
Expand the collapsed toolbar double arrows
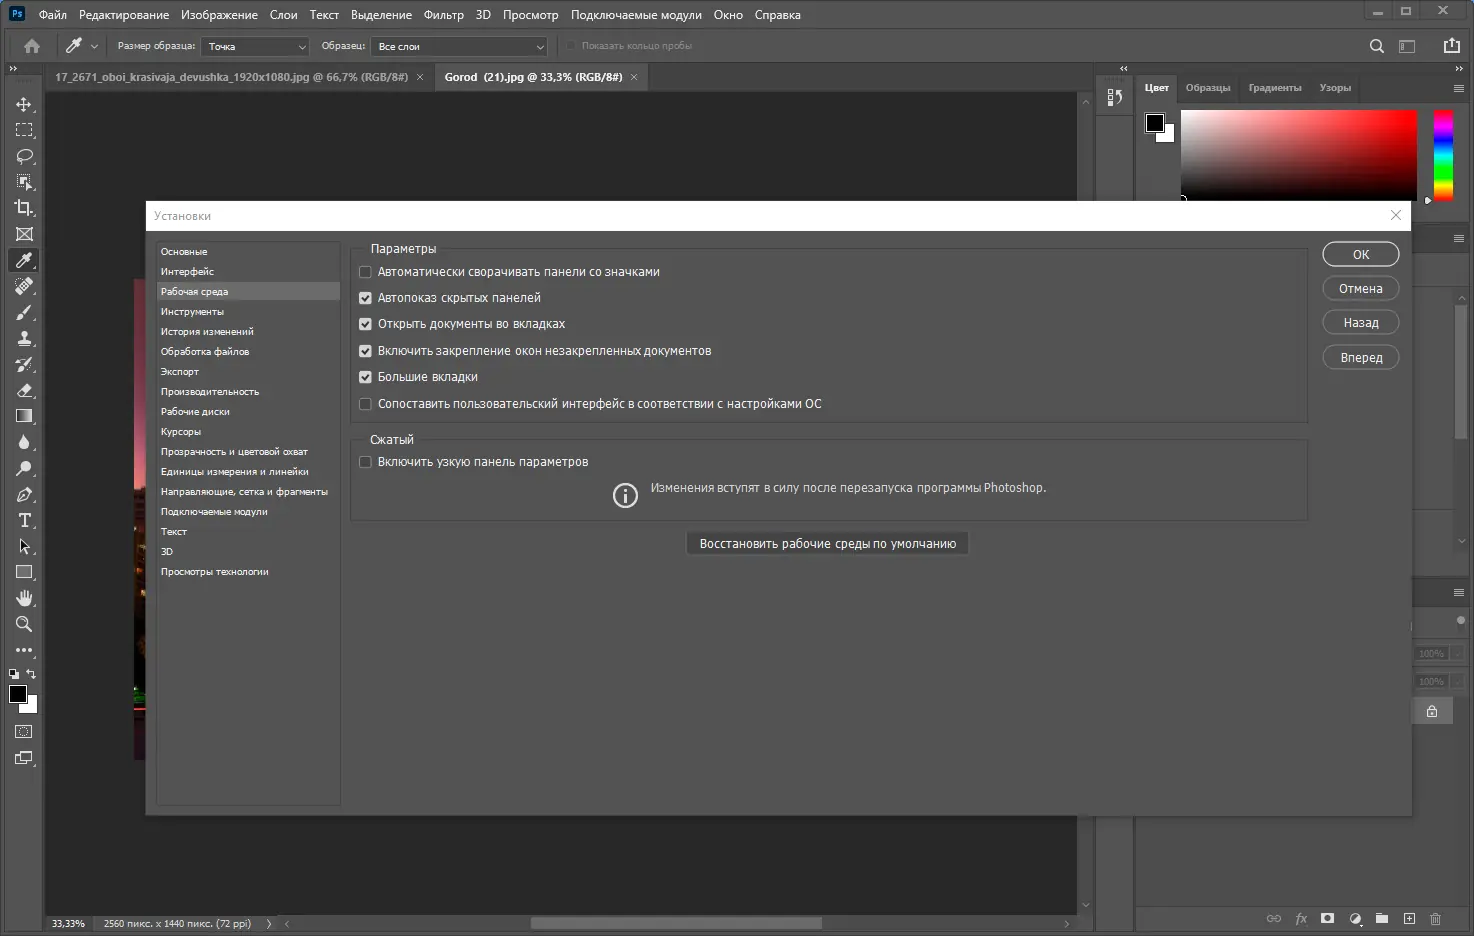(13, 68)
